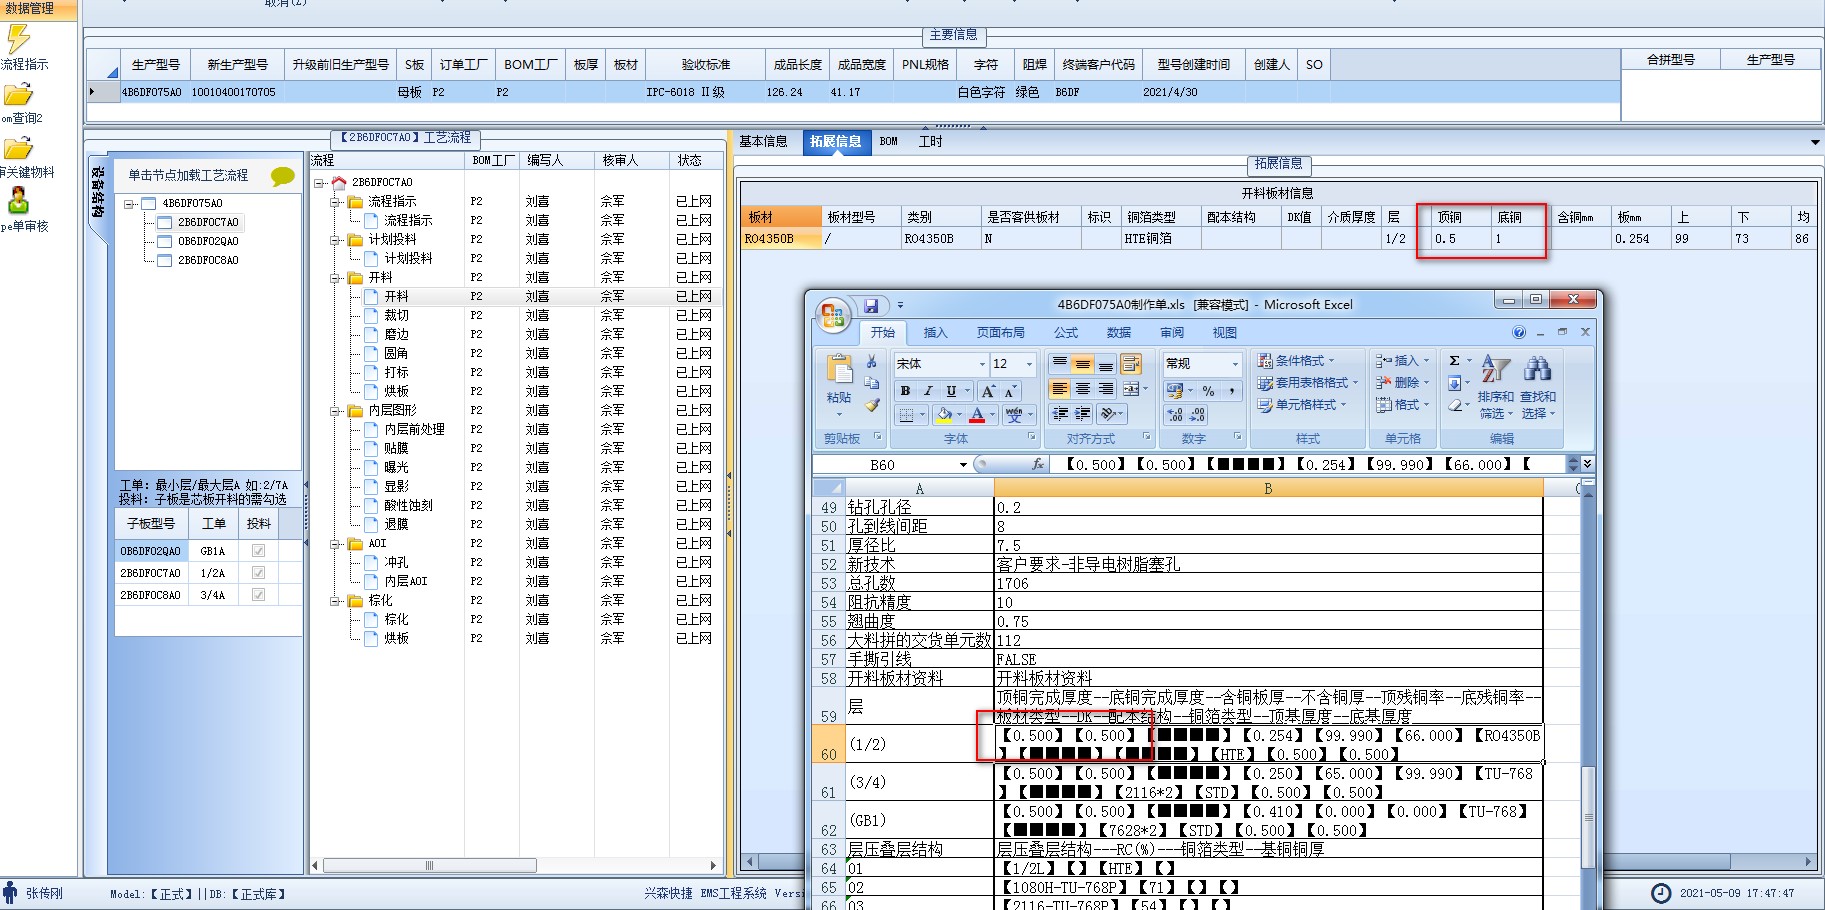
Task: Click the Increase Decimal icon
Action: pyautogui.click(x=1175, y=414)
